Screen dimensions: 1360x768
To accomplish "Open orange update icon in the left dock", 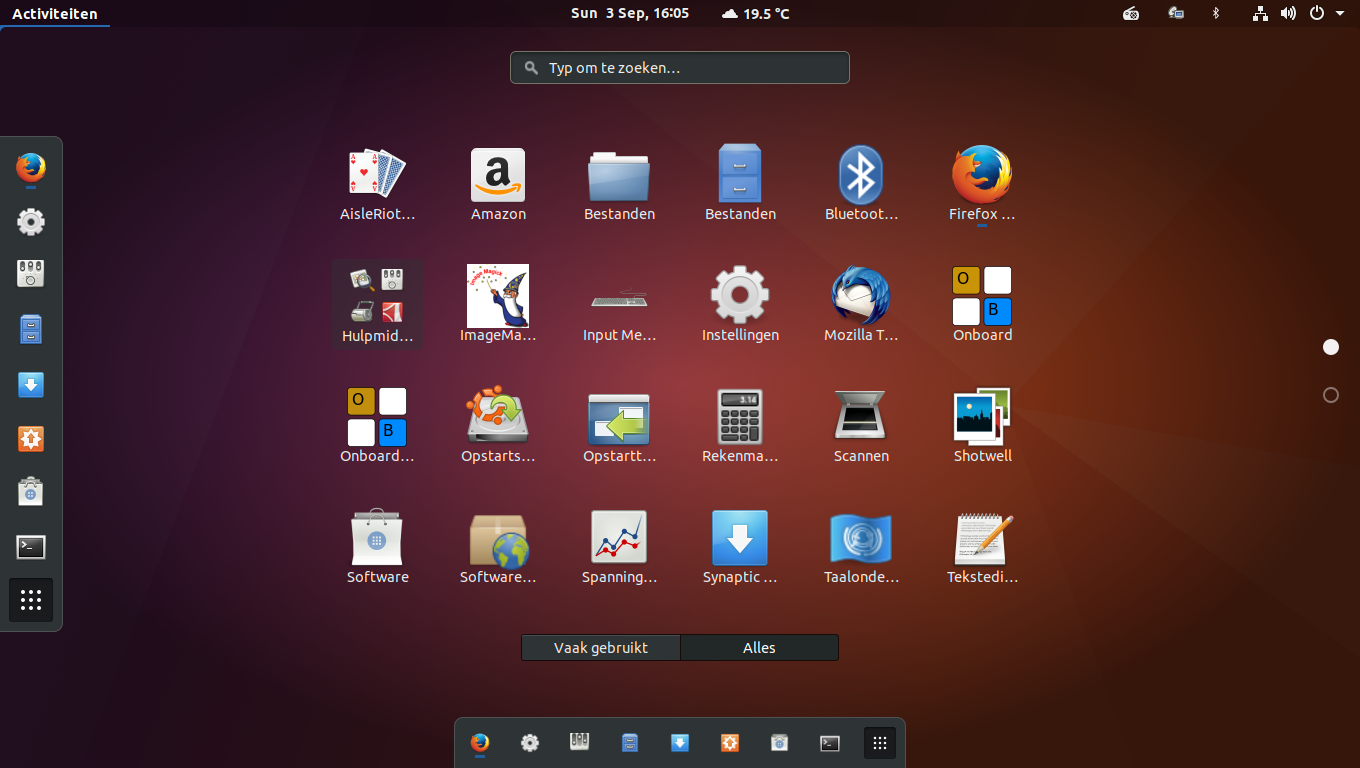I will (x=31, y=438).
